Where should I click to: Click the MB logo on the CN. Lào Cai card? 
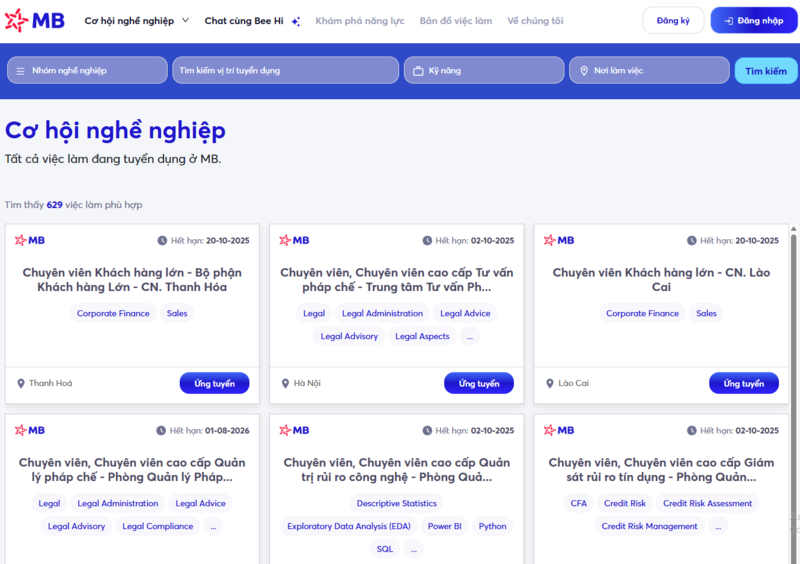(559, 240)
